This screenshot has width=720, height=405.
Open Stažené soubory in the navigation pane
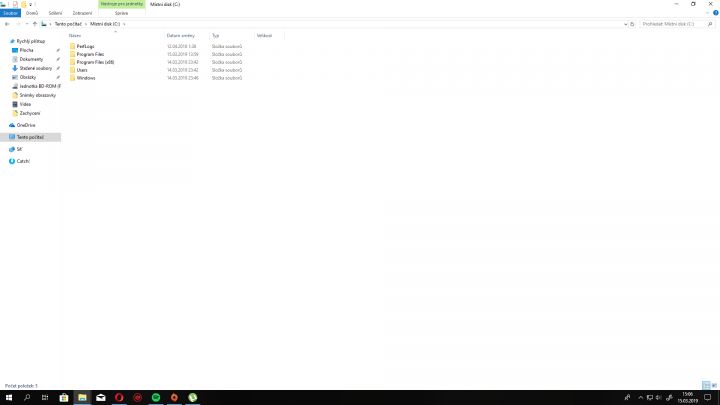pos(35,68)
